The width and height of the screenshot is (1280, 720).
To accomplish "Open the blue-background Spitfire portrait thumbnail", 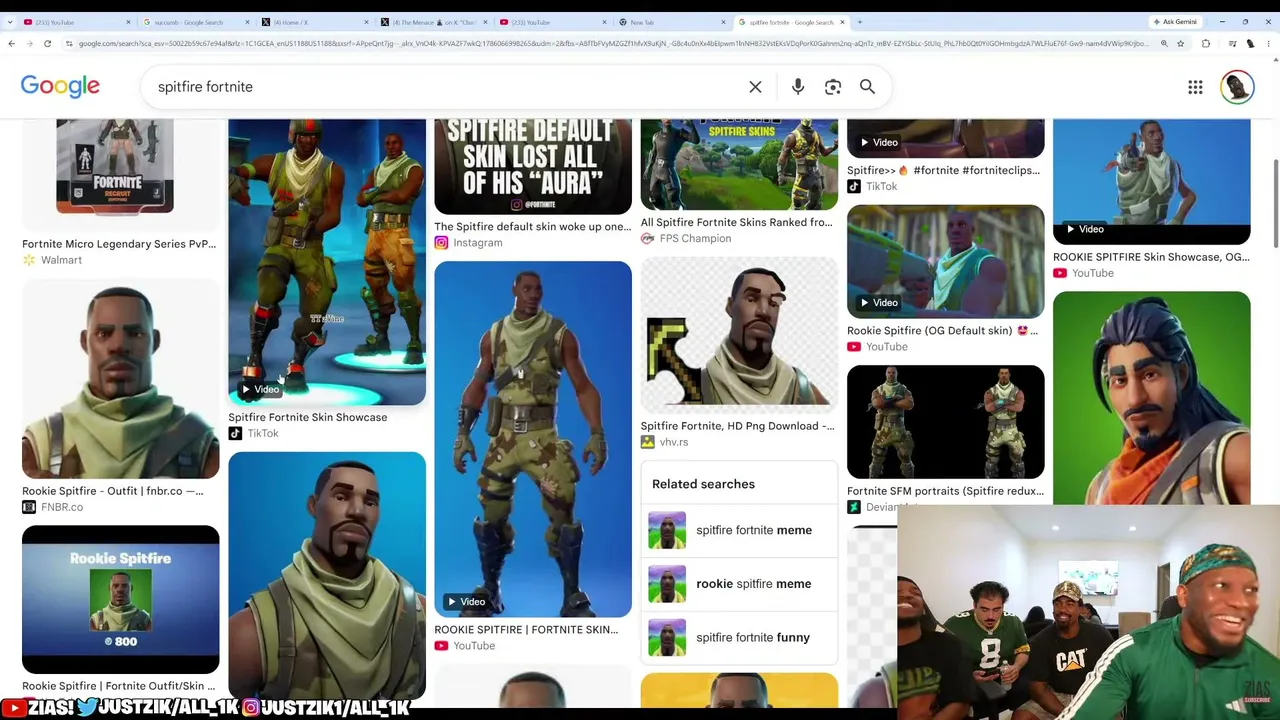I will click(x=327, y=575).
